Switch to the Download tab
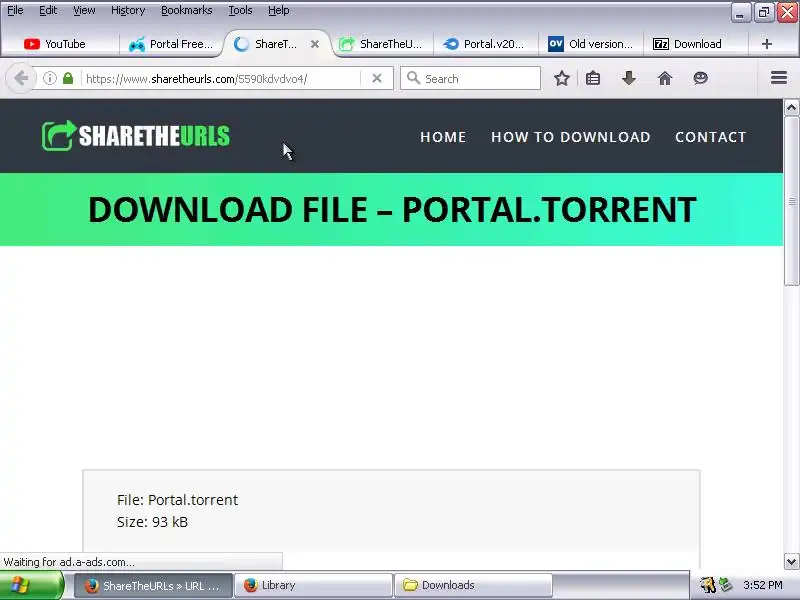 pos(696,44)
